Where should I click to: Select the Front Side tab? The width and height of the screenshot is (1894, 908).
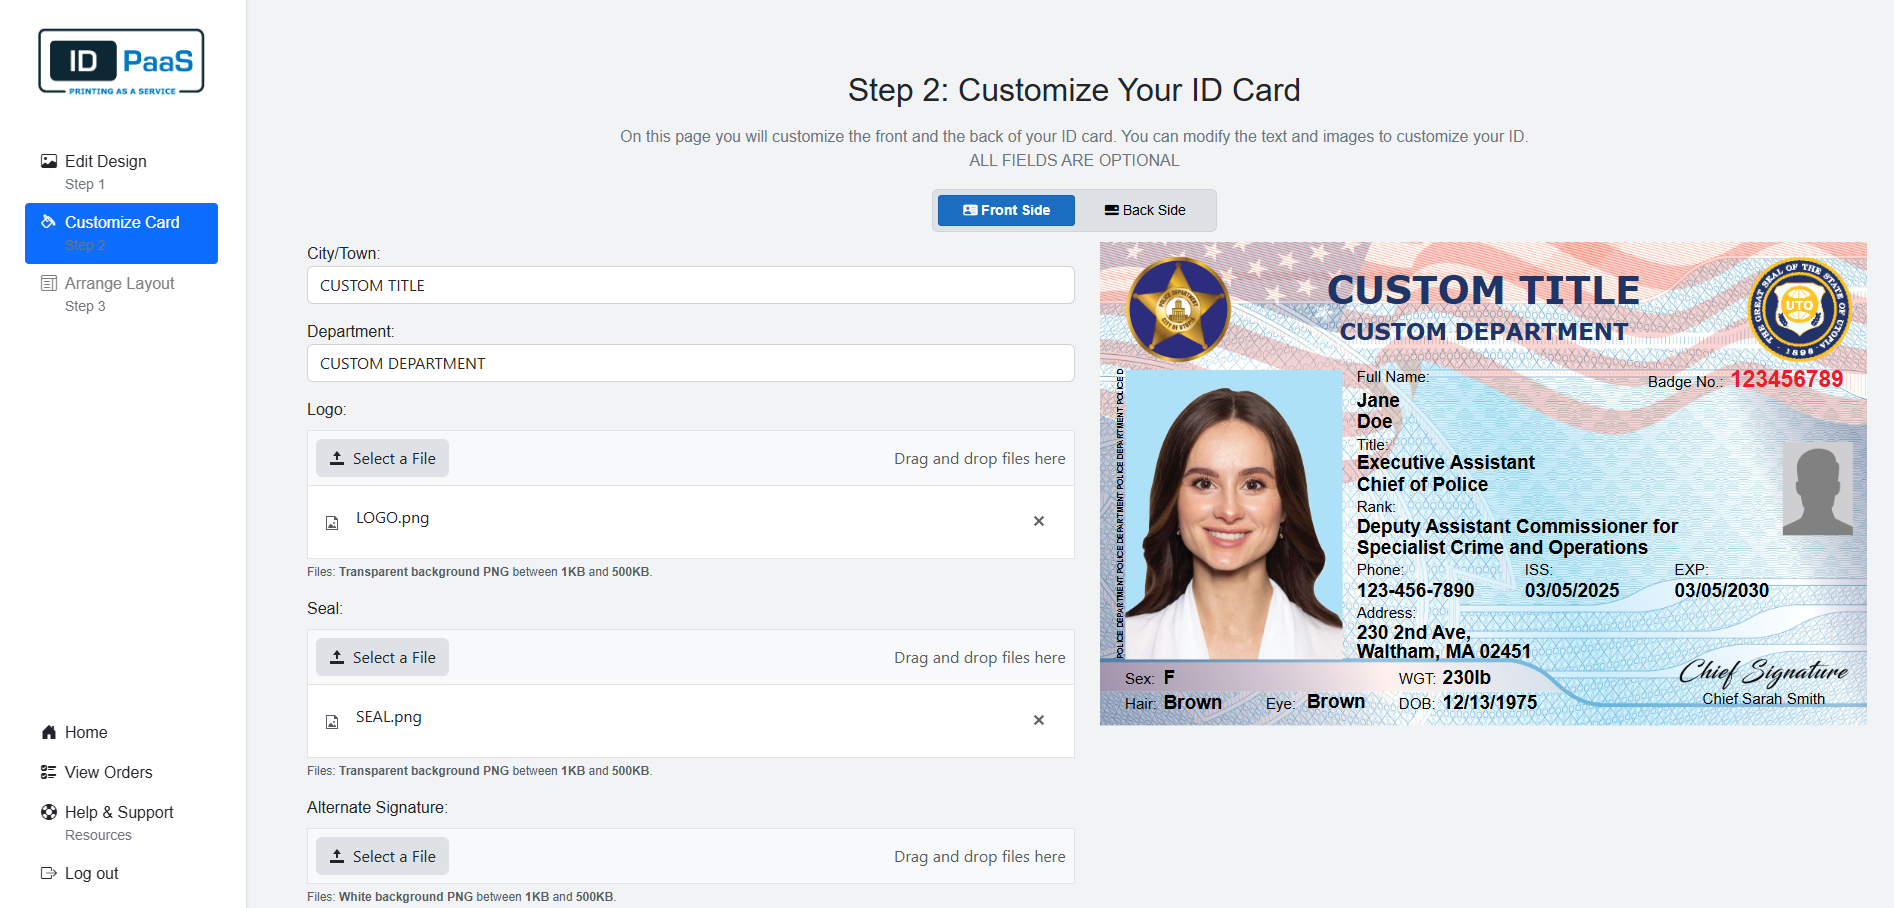(1006, 210)
